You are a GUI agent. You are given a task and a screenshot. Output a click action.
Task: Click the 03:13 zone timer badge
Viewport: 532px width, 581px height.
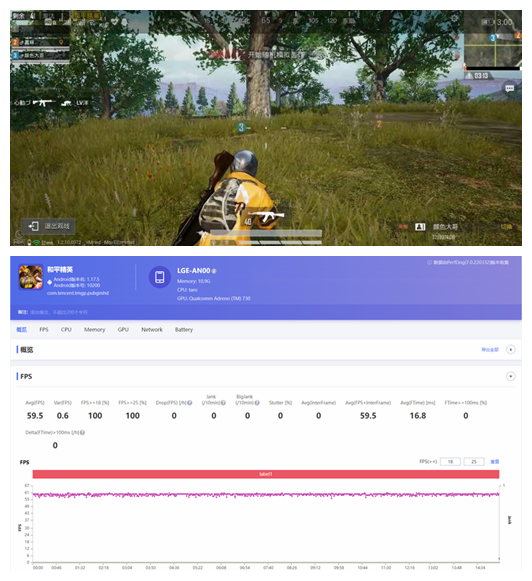[478, 76]
